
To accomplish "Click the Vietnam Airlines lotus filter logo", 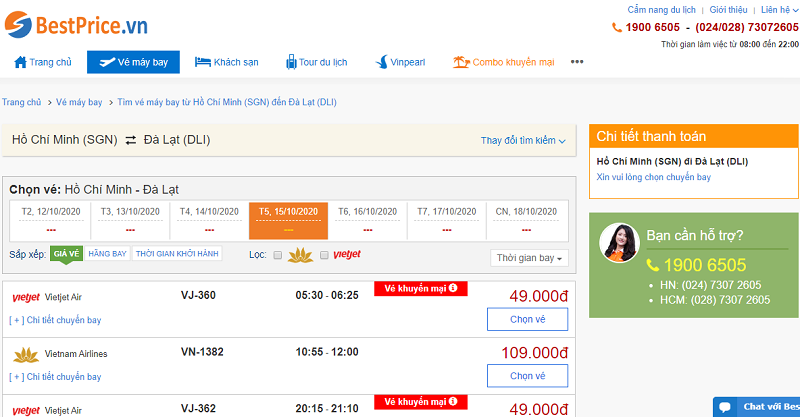I will pyautogui.click(x=301, y=255).
